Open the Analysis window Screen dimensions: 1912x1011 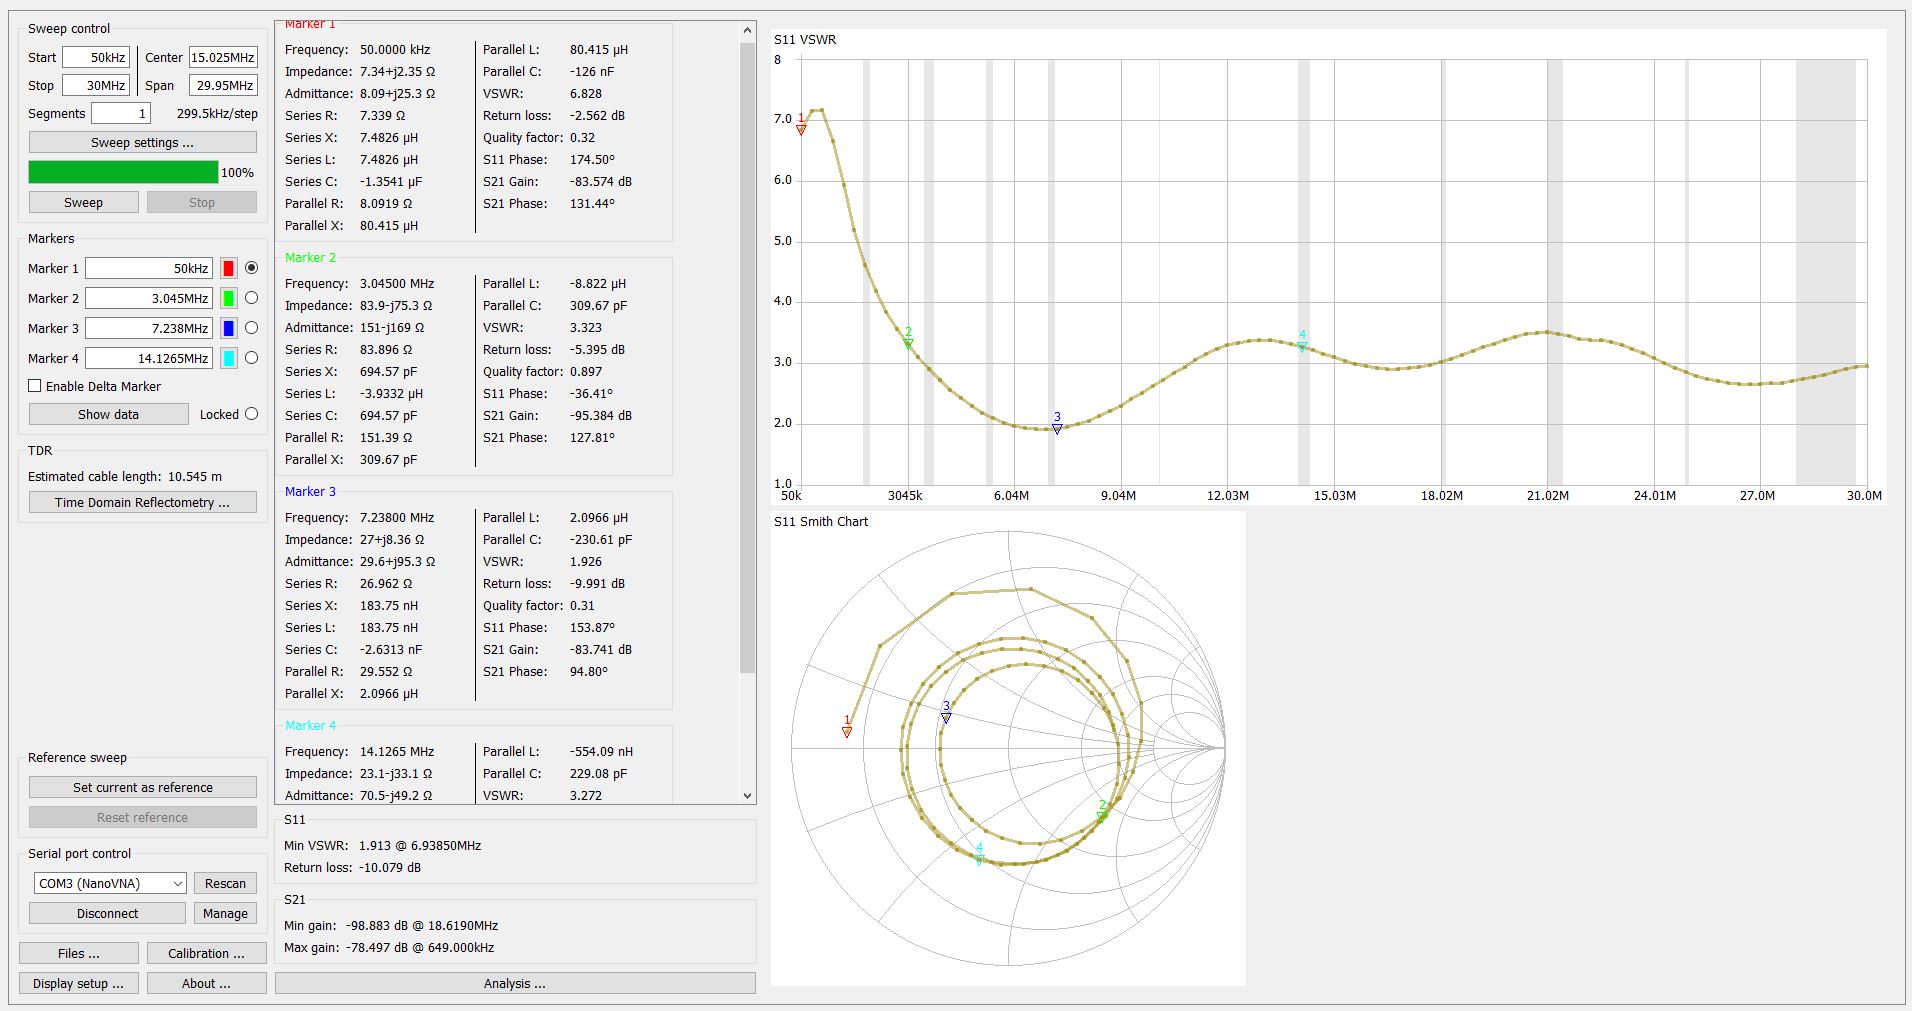pos(515,983)
